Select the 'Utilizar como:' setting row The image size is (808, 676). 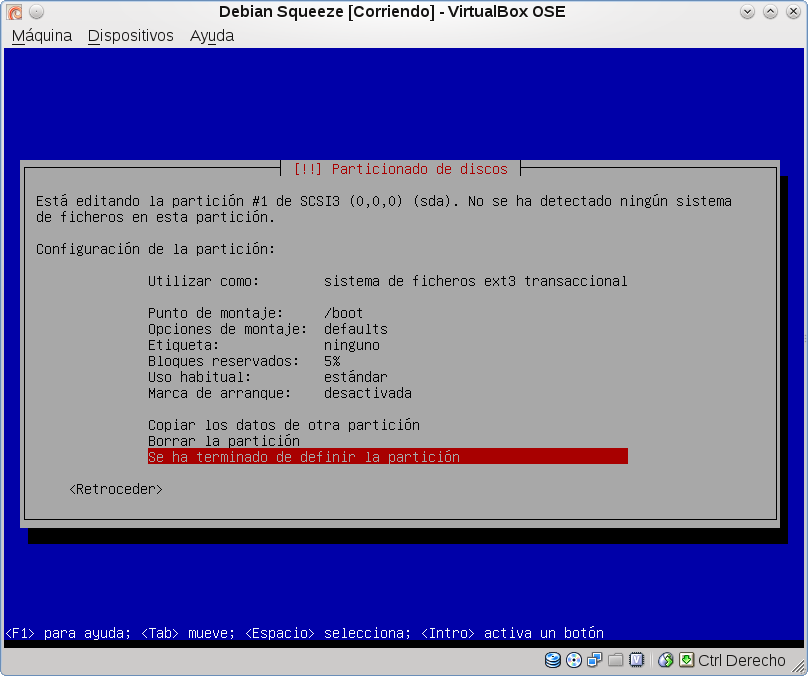[x=388, y=281]
